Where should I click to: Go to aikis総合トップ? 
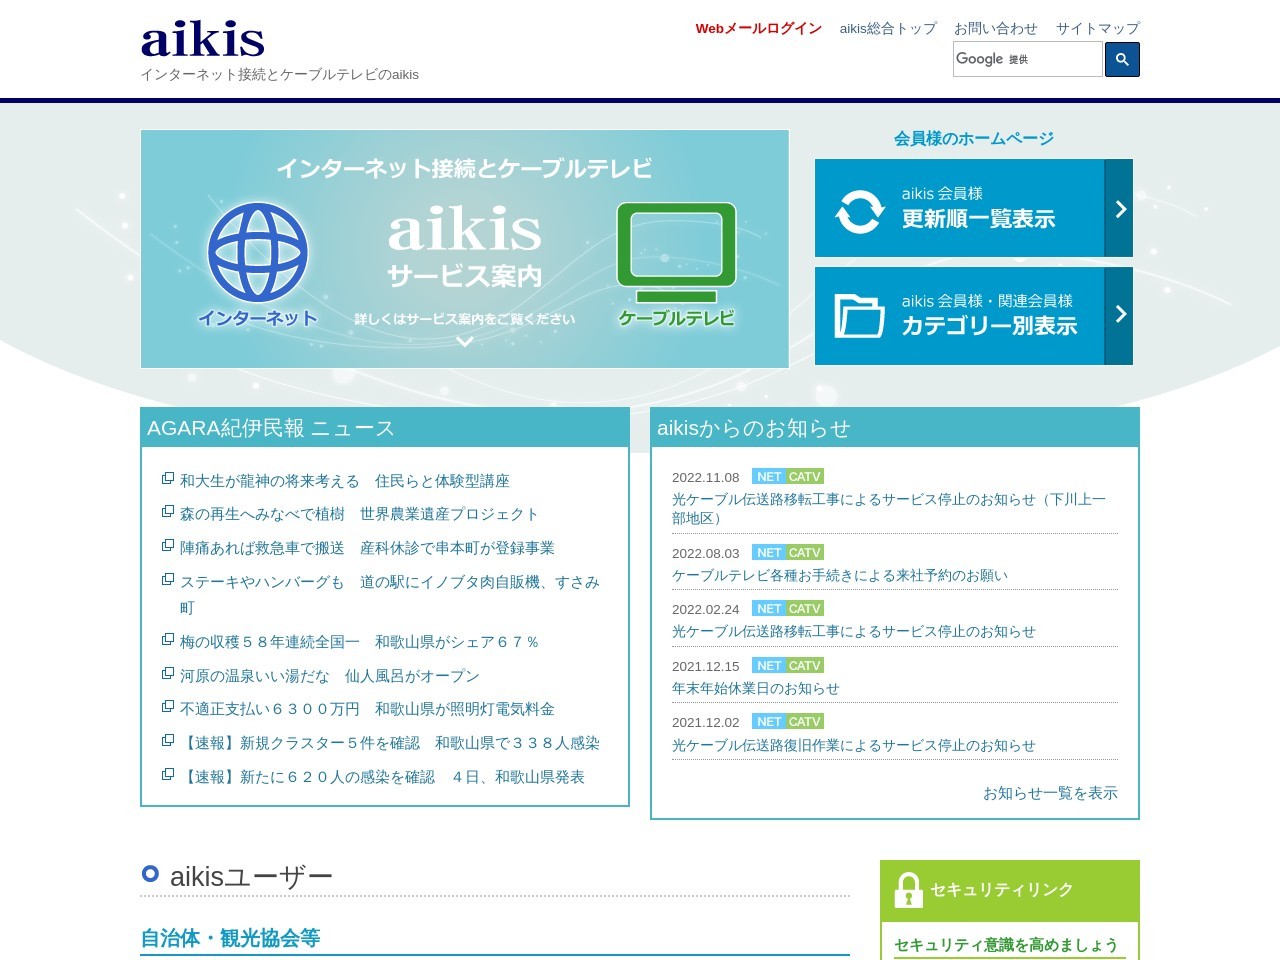point(888,29)
